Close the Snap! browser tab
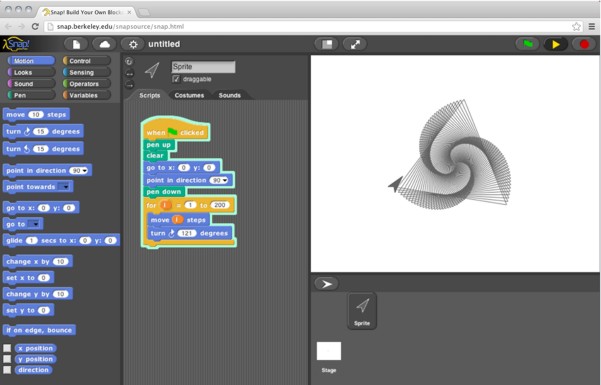Image resolution: width=601 pixels, height=385 pixels. (x=130, y=12)
